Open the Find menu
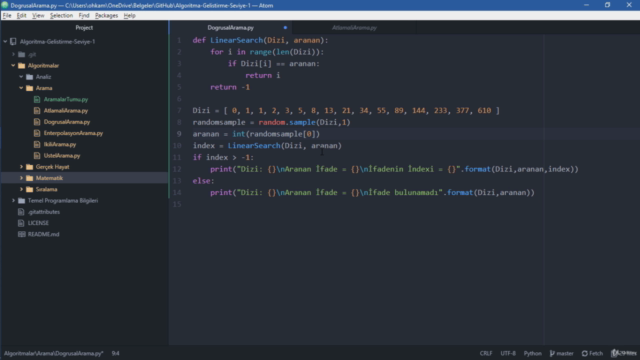 (84, 16)
